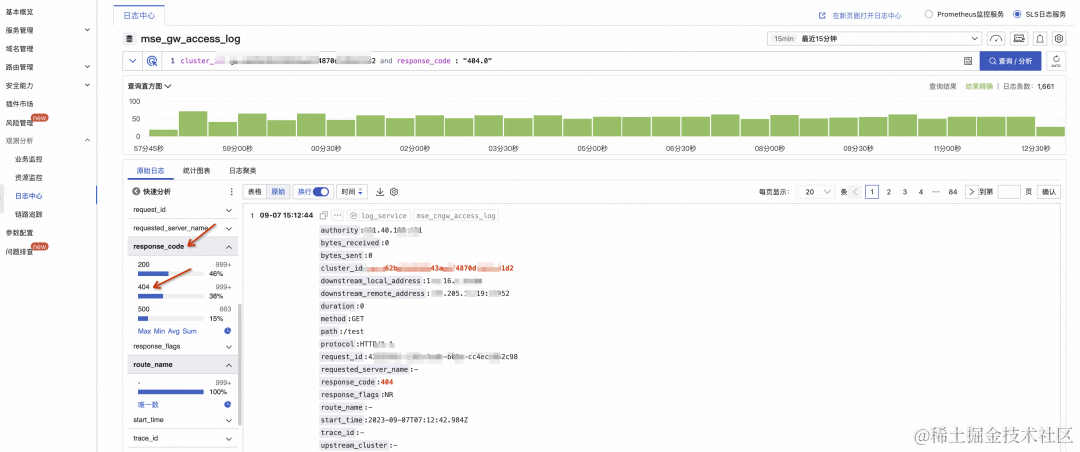
Task: Select SLS日志服务 radio button
Action: point(1017,14)
